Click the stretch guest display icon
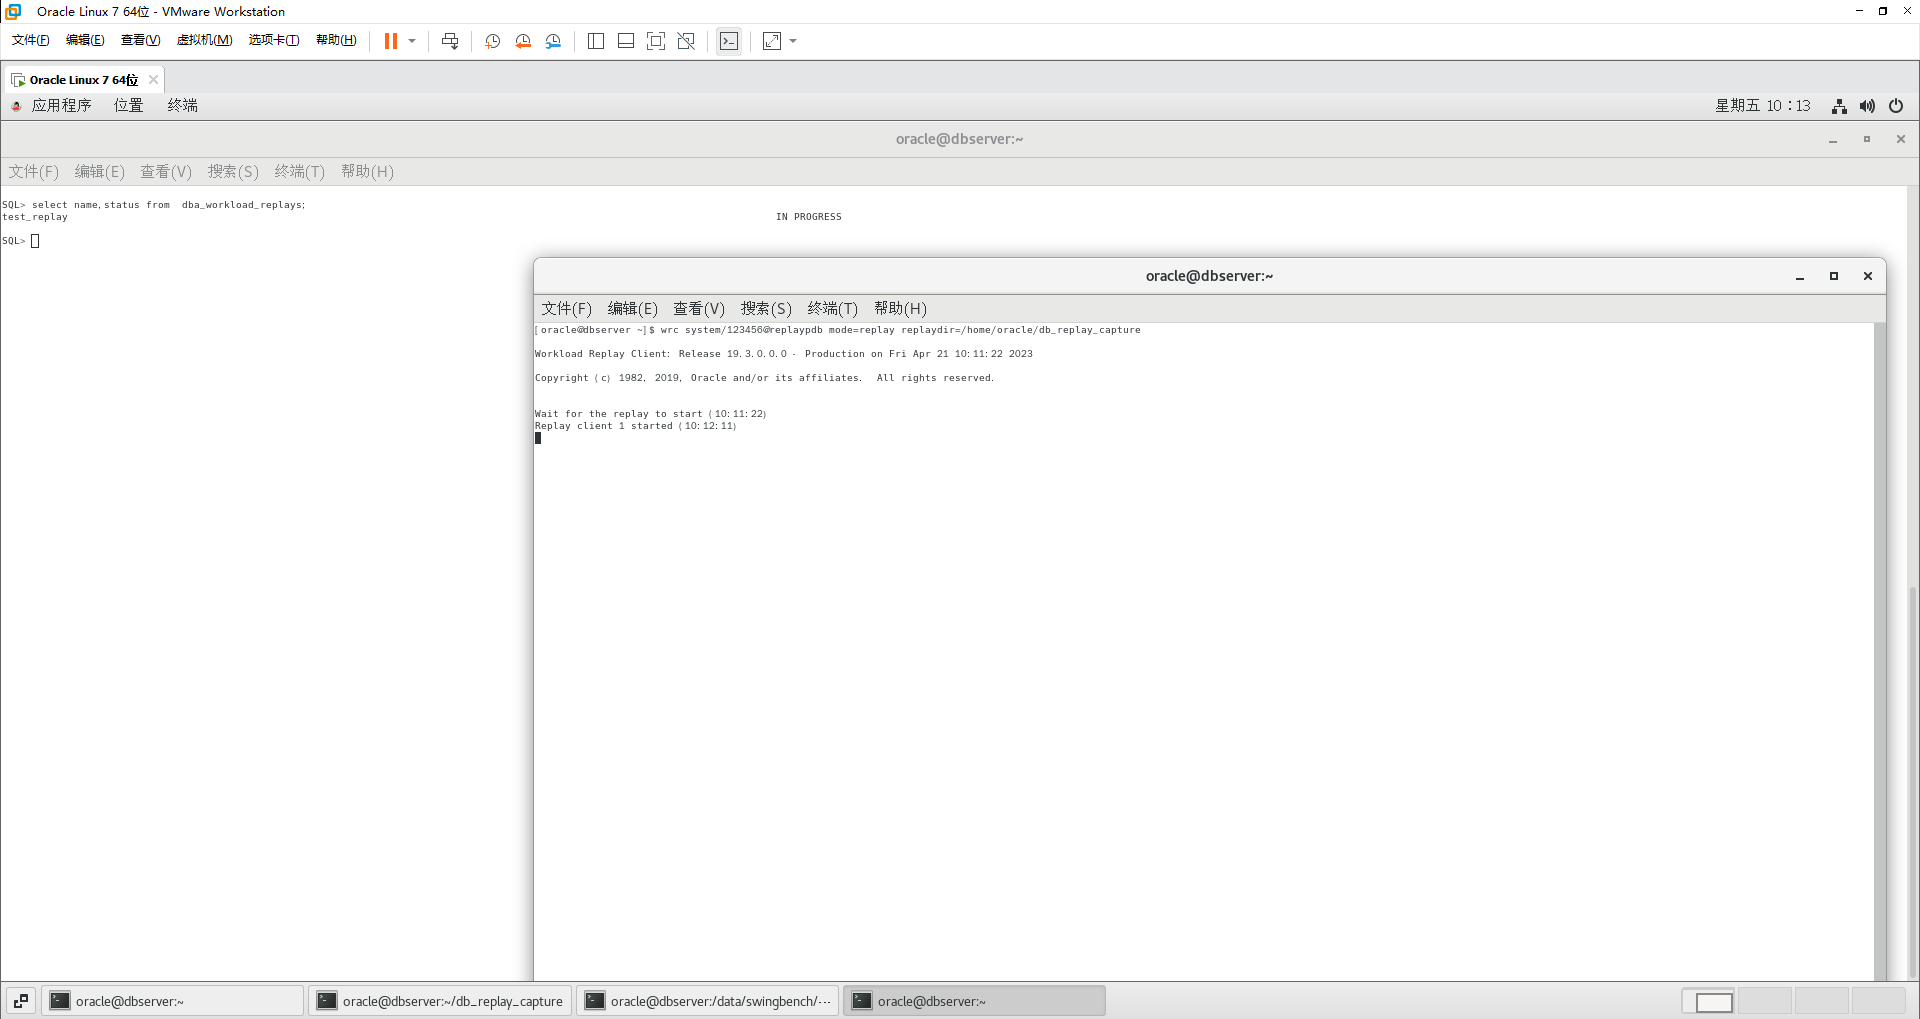 coord(772,41)
